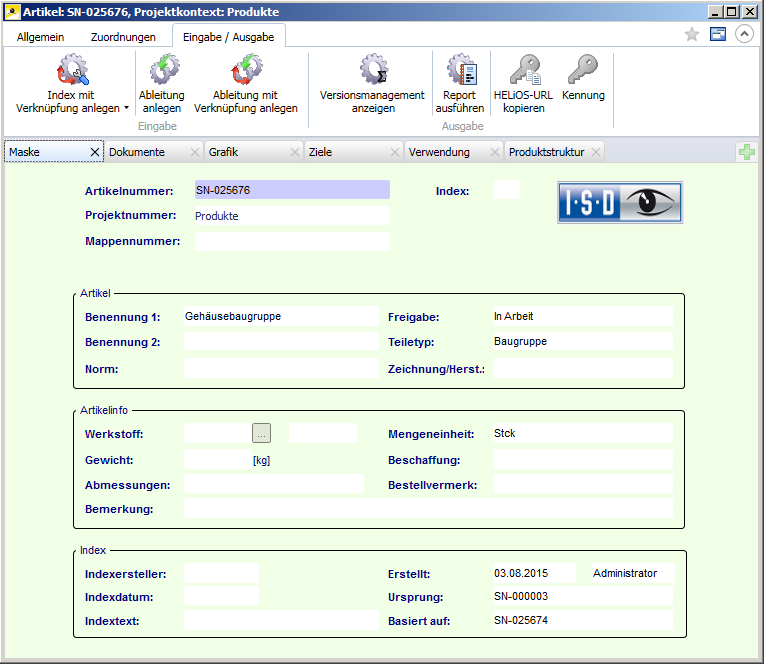This screenshot has height=664, width=764.
Task: Click the ISD logo image
Action: [619, 202]
